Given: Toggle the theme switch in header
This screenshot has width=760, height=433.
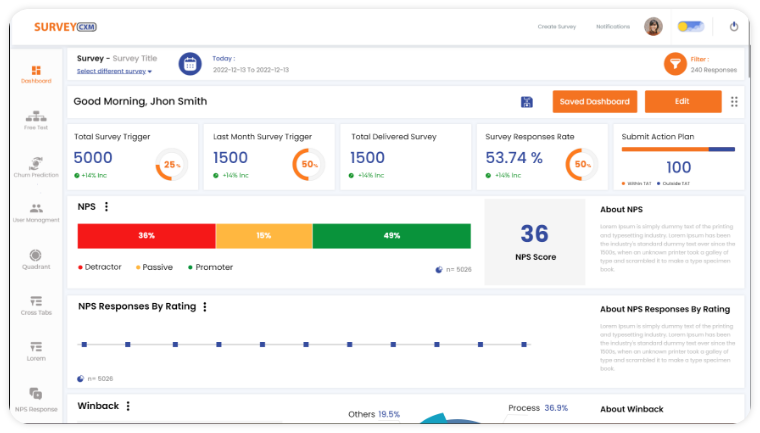Looking at the screenshot, I should [690, 27].
